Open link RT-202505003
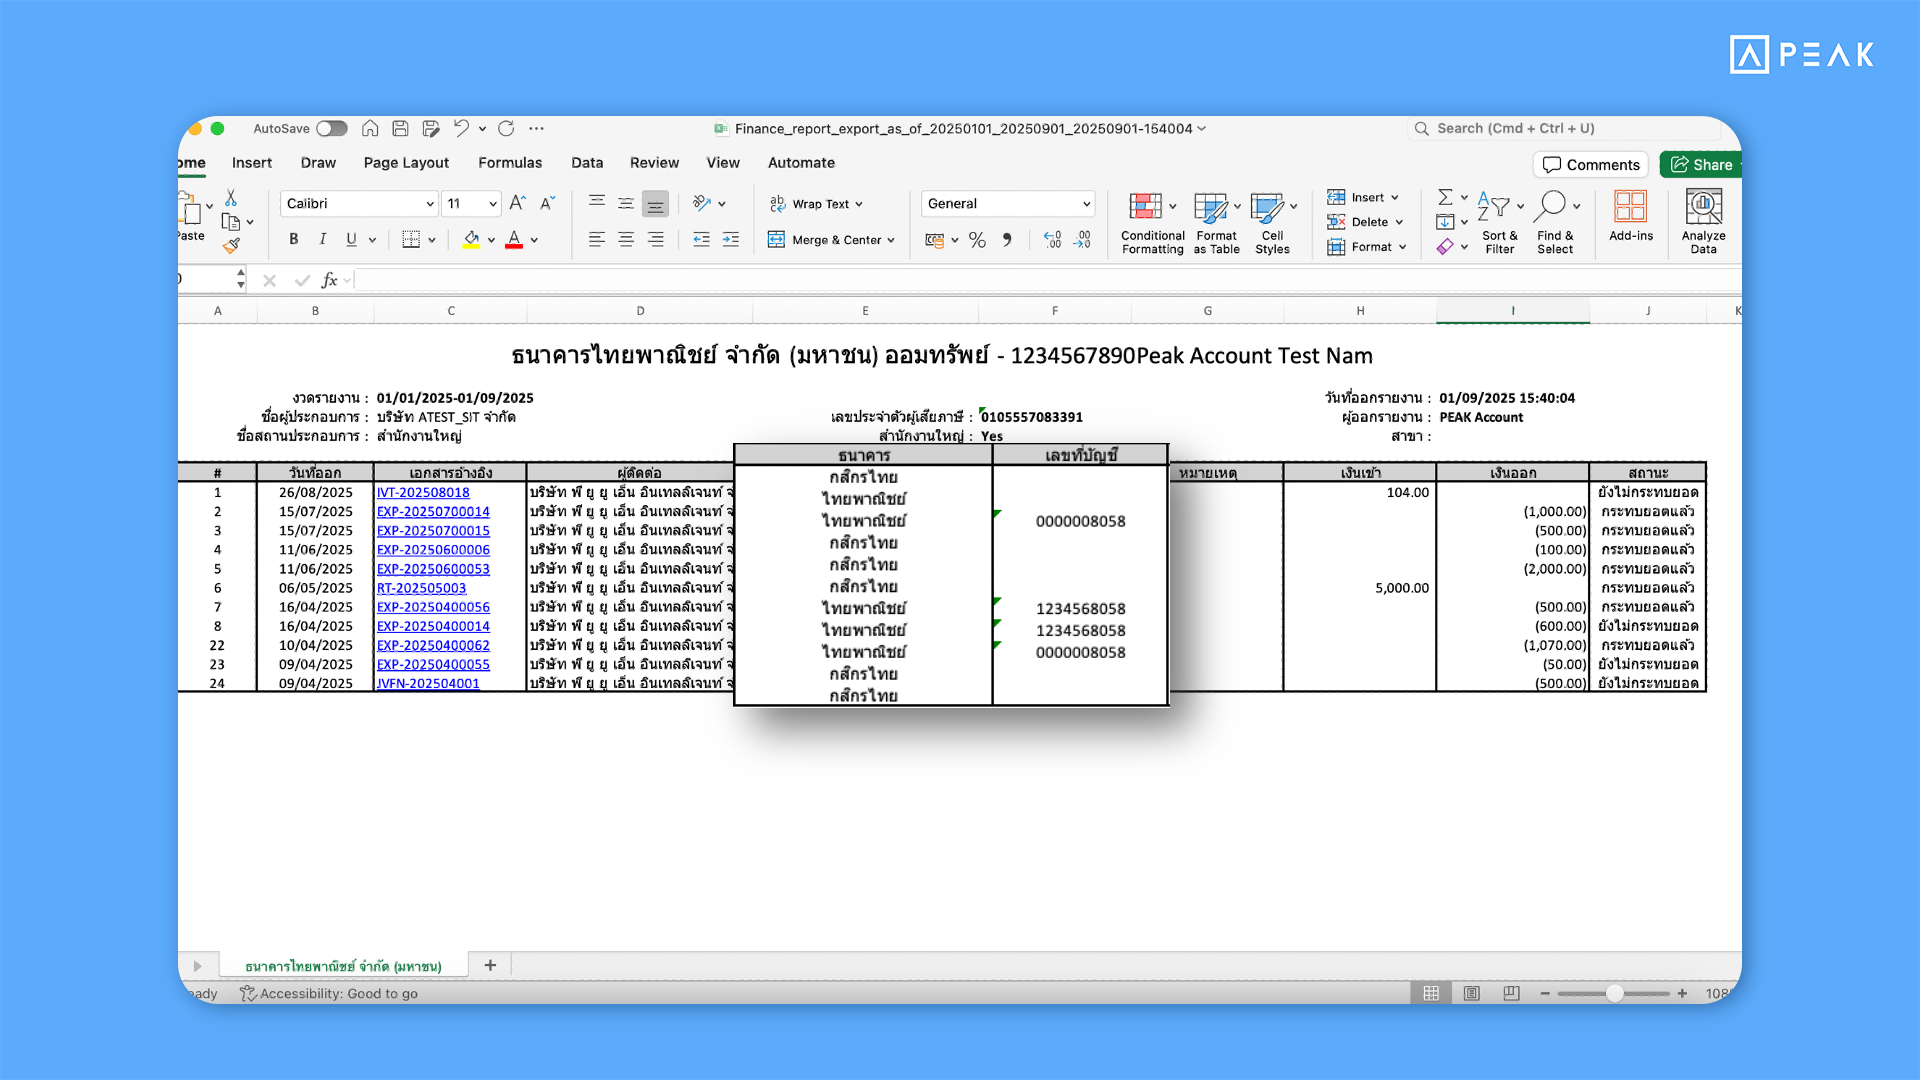This screenshot has width=1920, height=1080. coord(421,588)
